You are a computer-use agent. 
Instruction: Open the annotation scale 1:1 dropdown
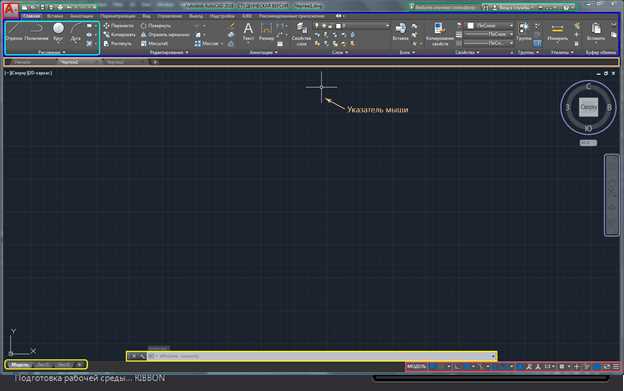(550, 366)
